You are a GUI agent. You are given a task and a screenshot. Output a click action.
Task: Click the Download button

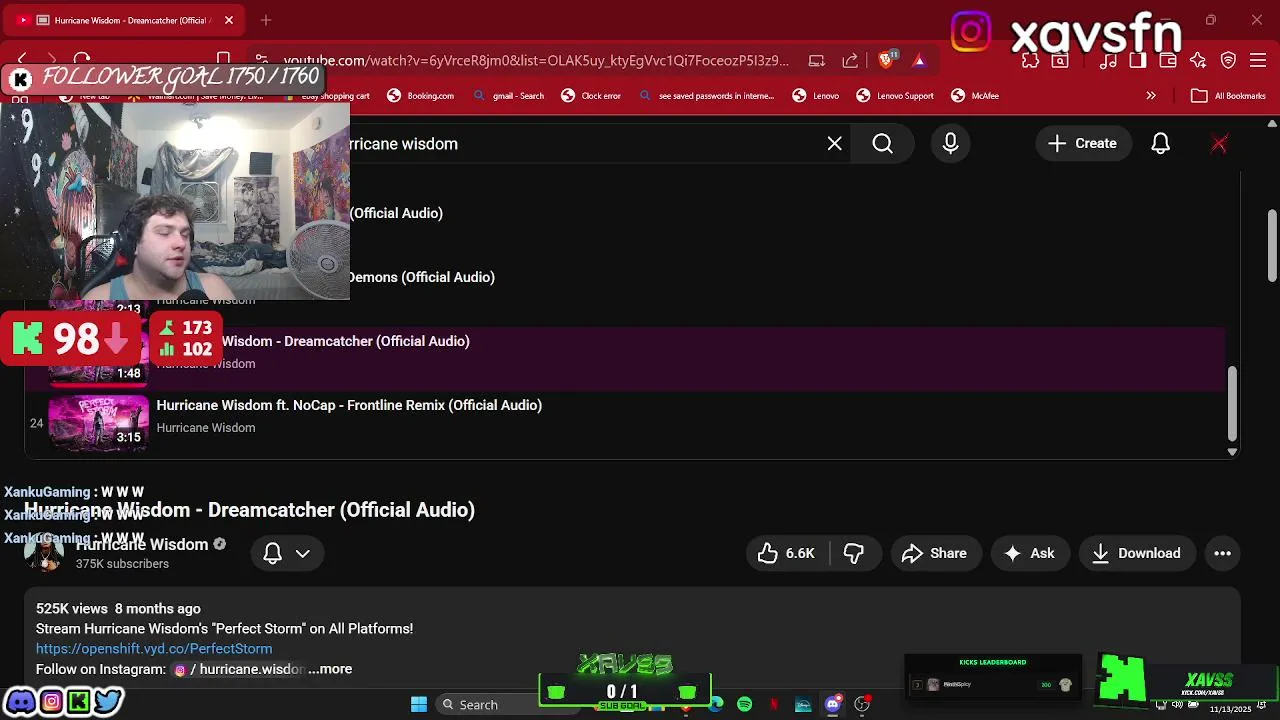click(1137, 553)
